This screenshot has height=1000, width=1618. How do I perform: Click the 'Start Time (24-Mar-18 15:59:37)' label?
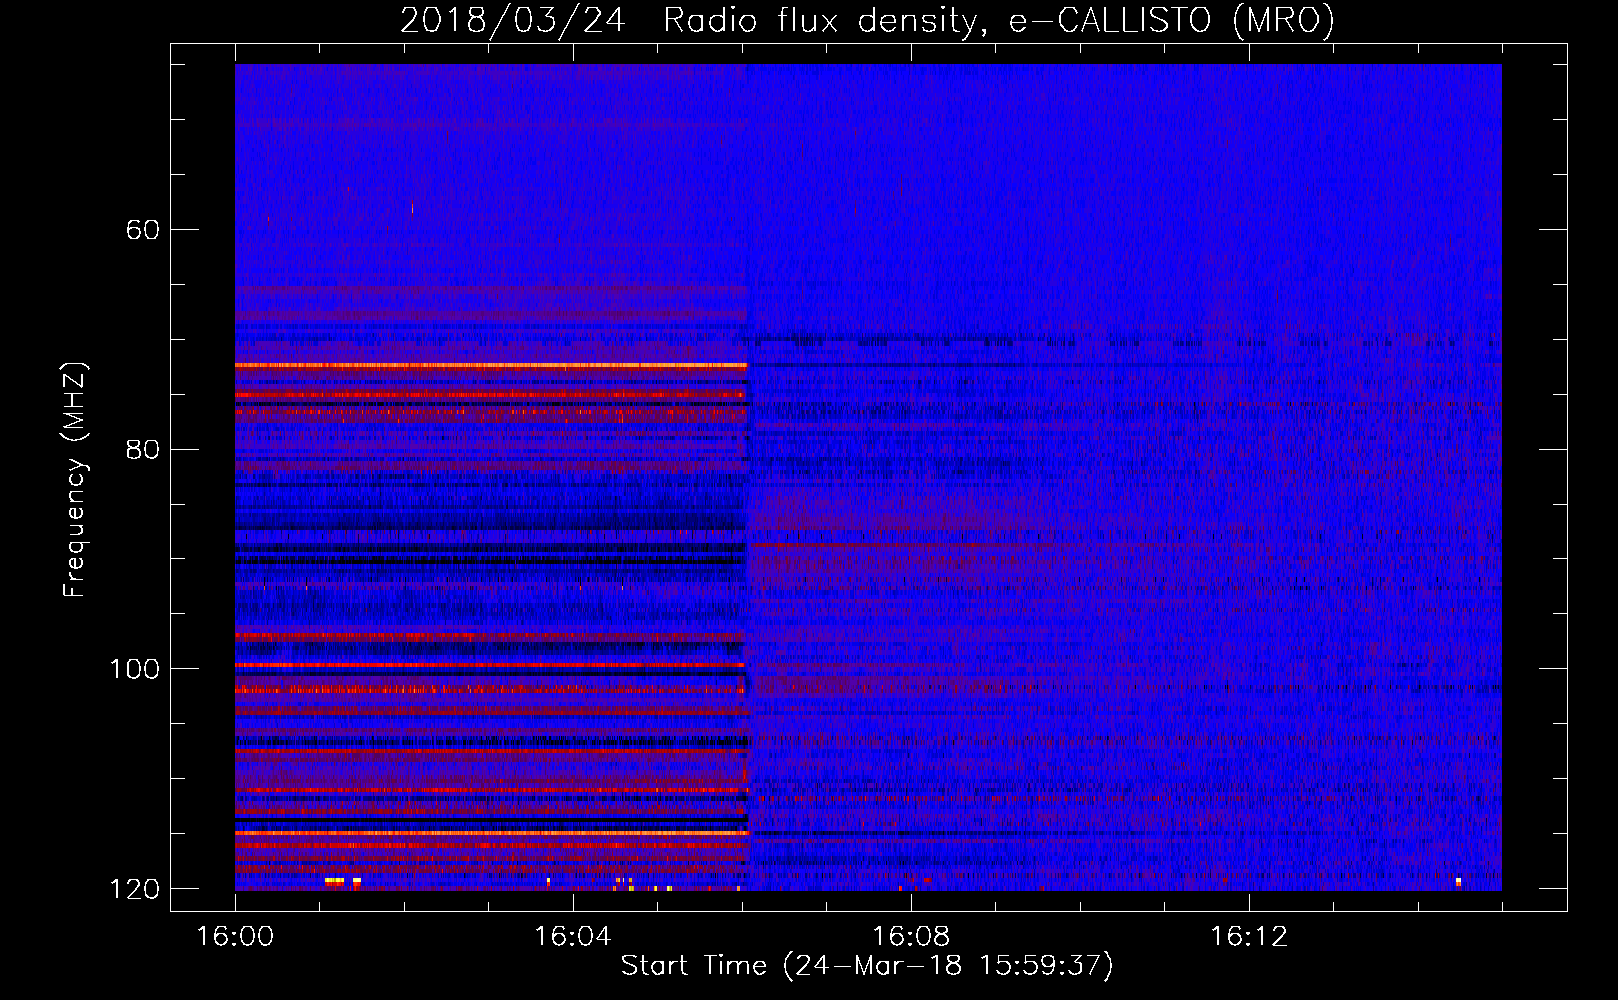(x=867, y=966)
